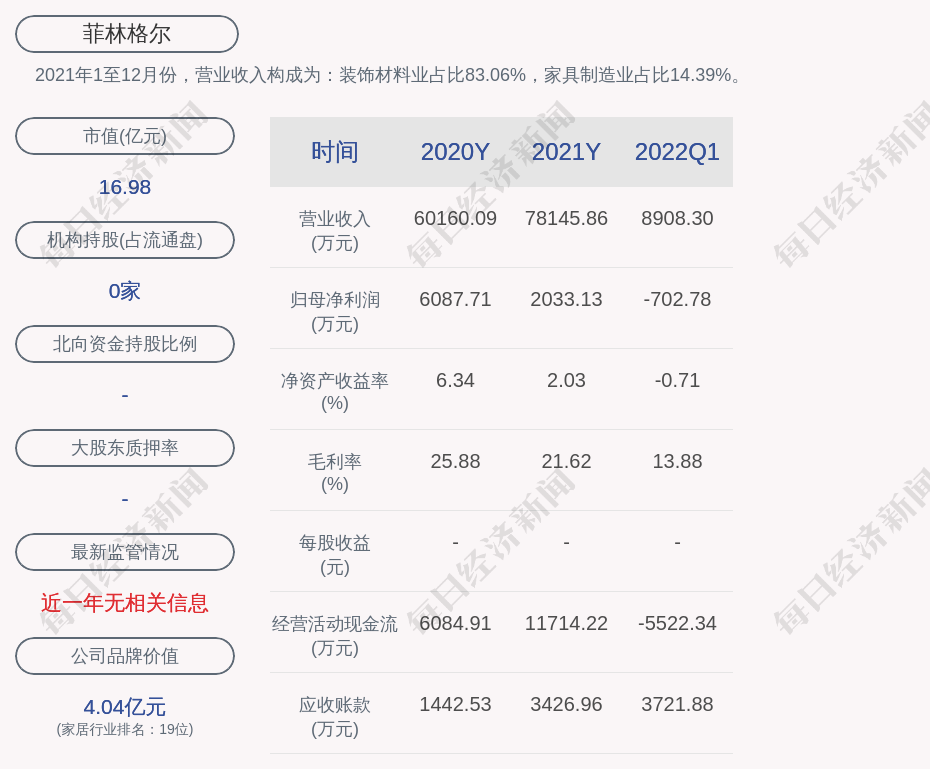Click the red 近一年无相关信息 text
The height and width of the screenshot is (769, 930).
click(x=125, y=603)
